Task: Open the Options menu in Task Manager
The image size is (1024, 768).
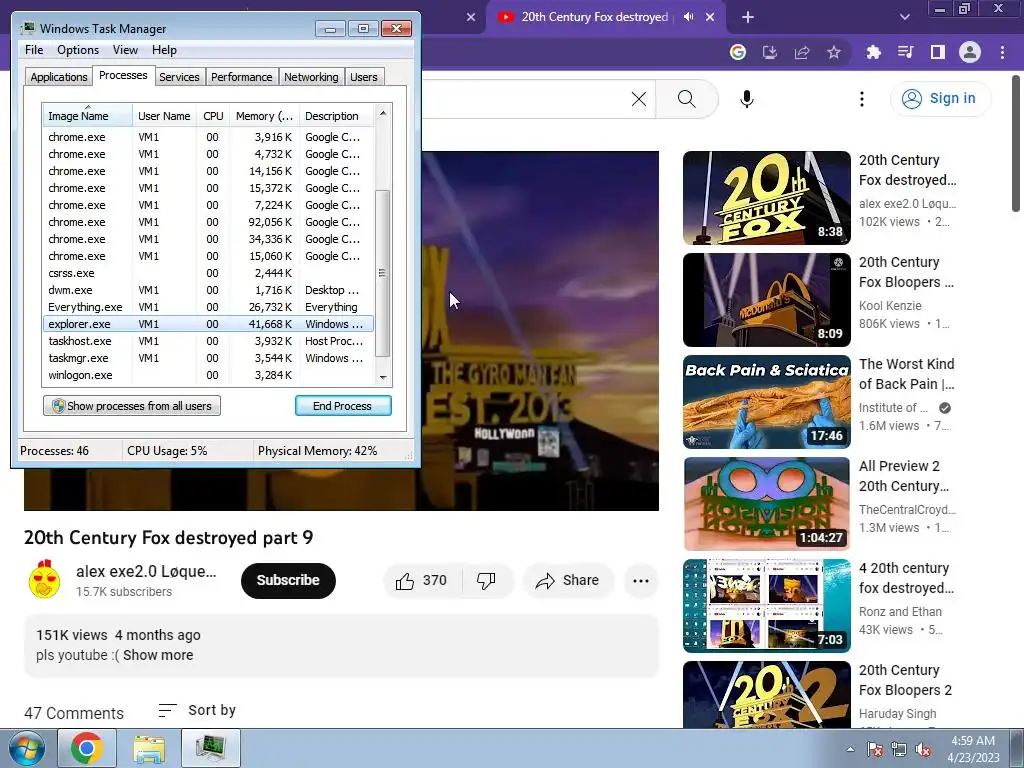Action: click(x=78, y=50)
